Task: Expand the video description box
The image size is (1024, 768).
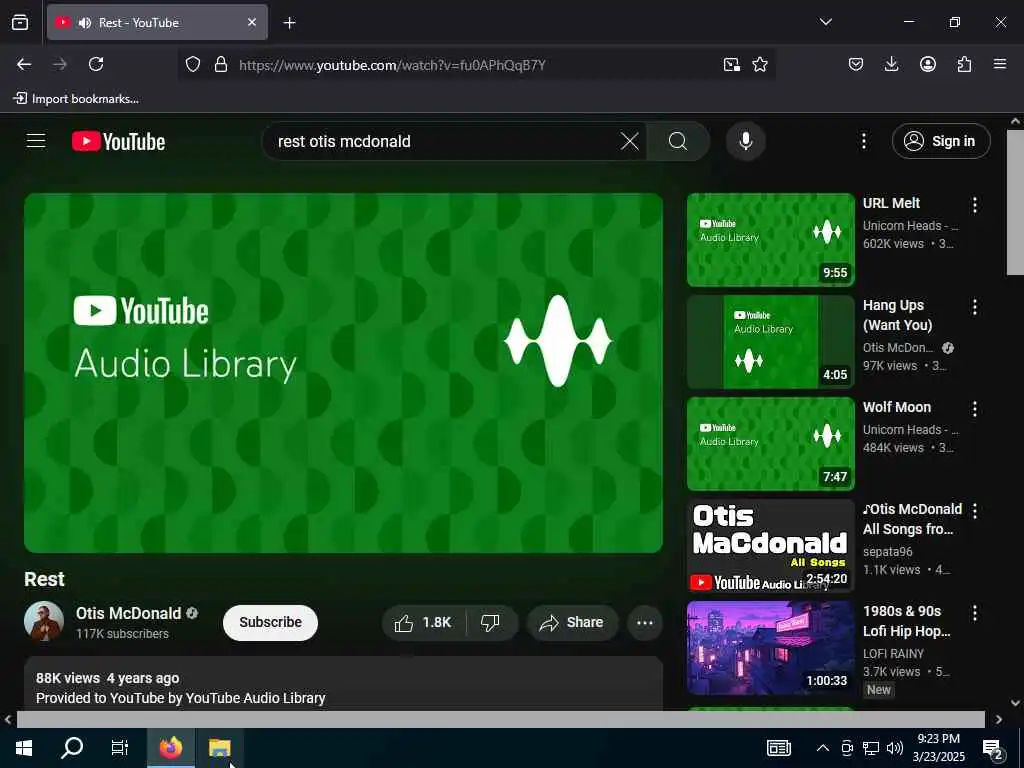Action: click(344, 684)
